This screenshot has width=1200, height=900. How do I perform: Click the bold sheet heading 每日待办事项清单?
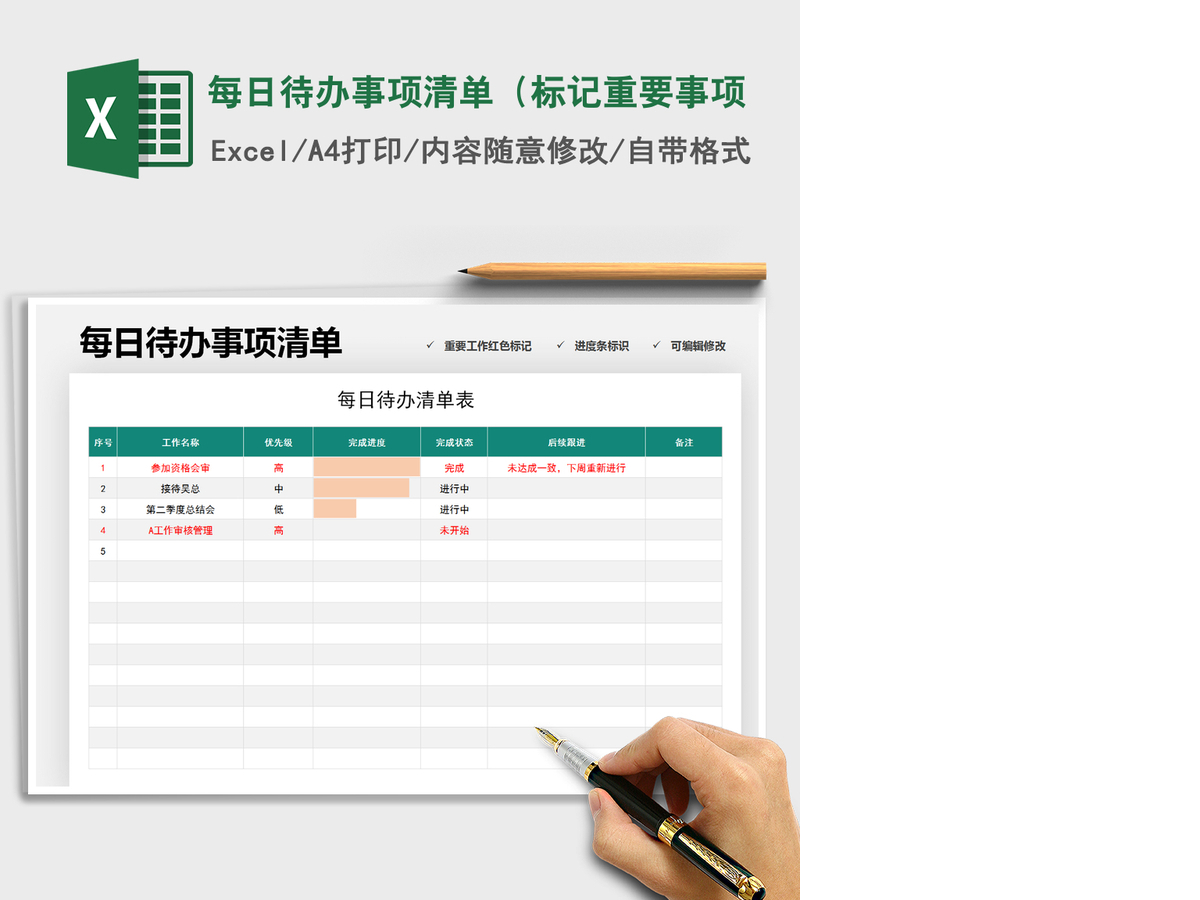click(211, 343)
